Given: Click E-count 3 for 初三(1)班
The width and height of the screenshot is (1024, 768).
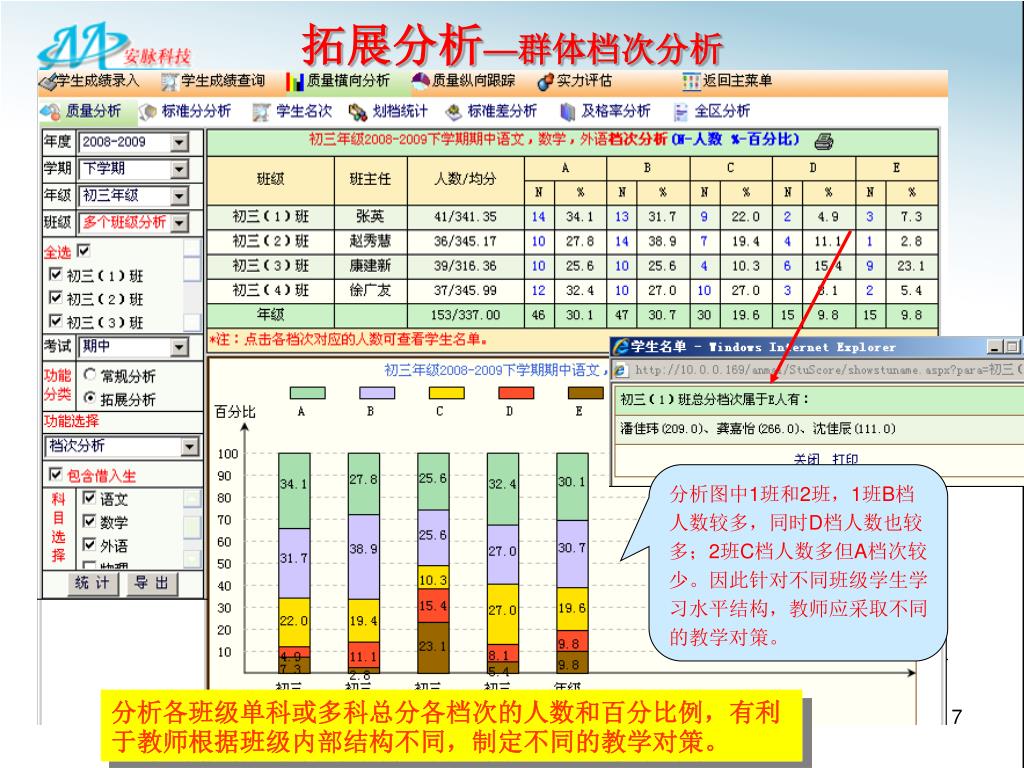Looking at the screenshot, I should pos(869,217).
